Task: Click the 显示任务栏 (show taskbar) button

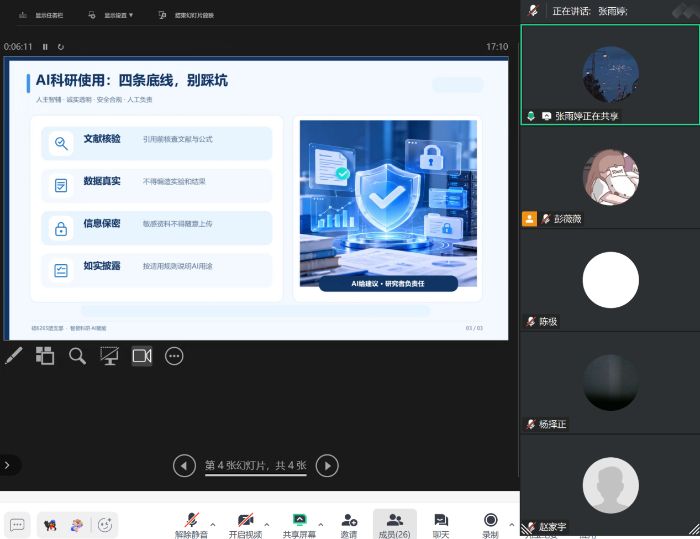Action: 41,15
